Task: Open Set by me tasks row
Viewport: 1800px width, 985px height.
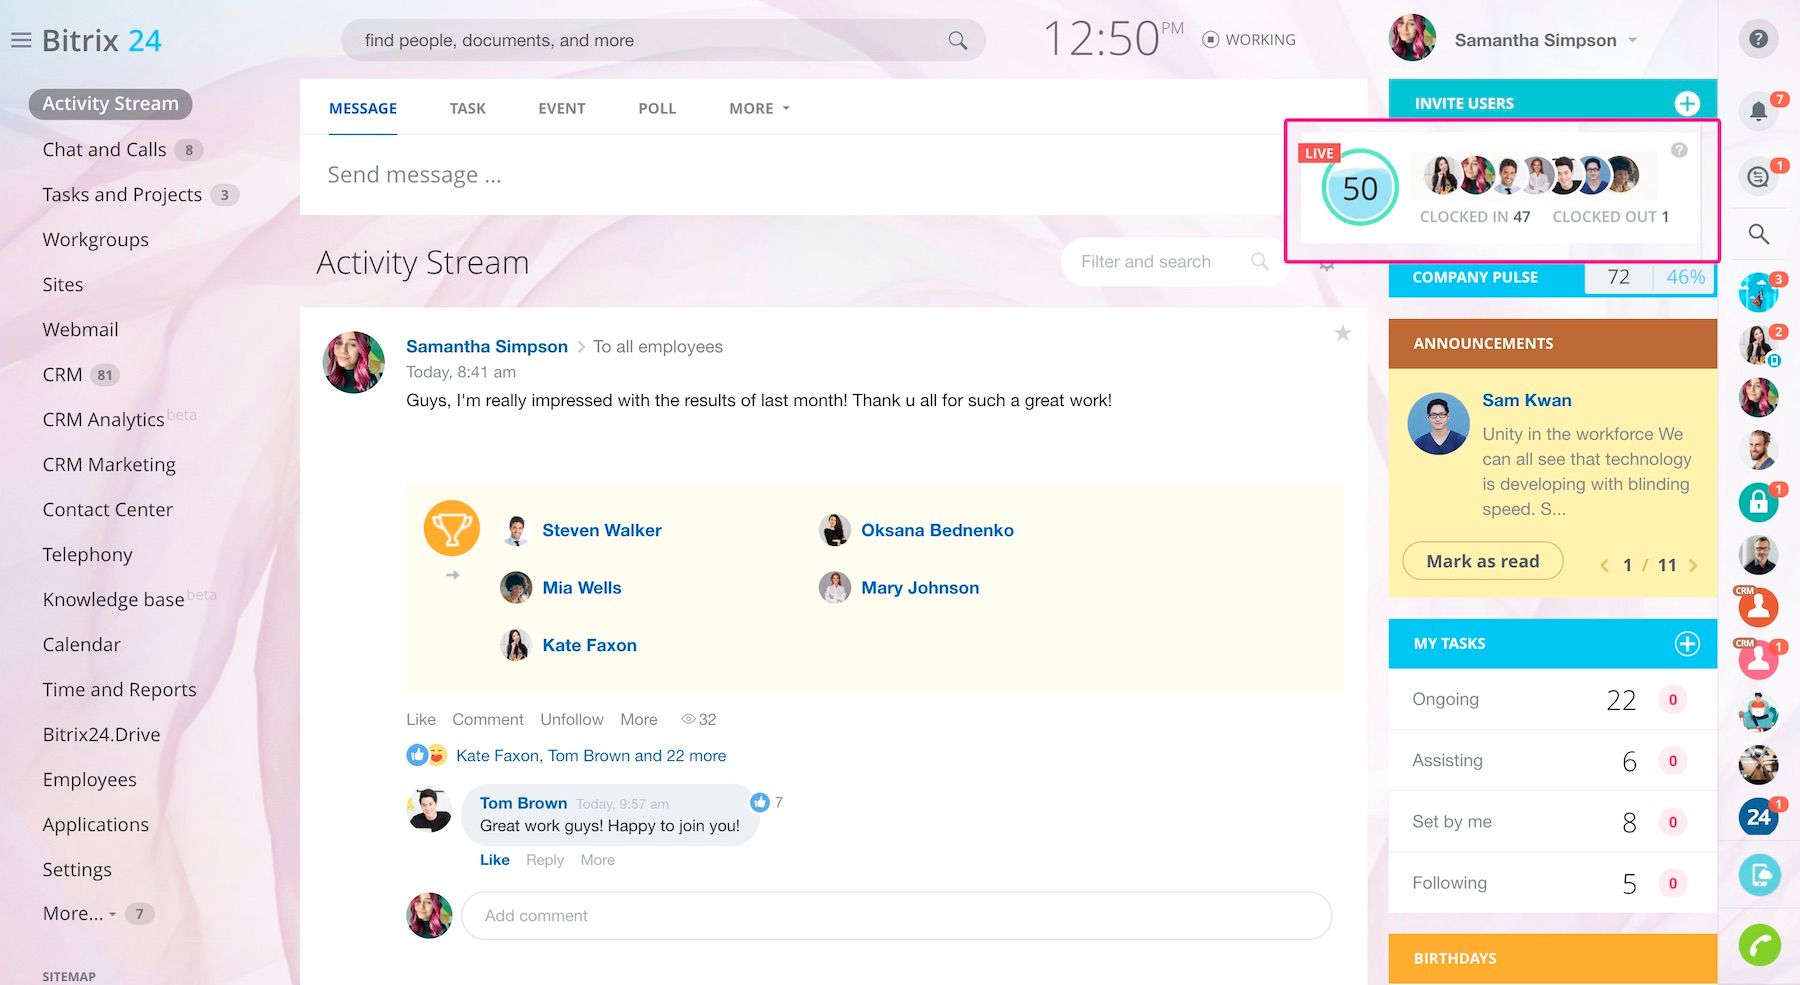Action: (1552, 822)
